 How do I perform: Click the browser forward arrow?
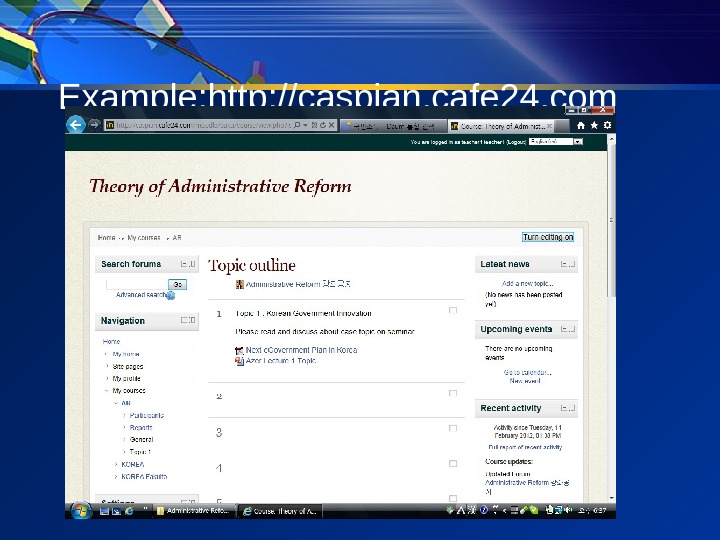click(94, 124)
